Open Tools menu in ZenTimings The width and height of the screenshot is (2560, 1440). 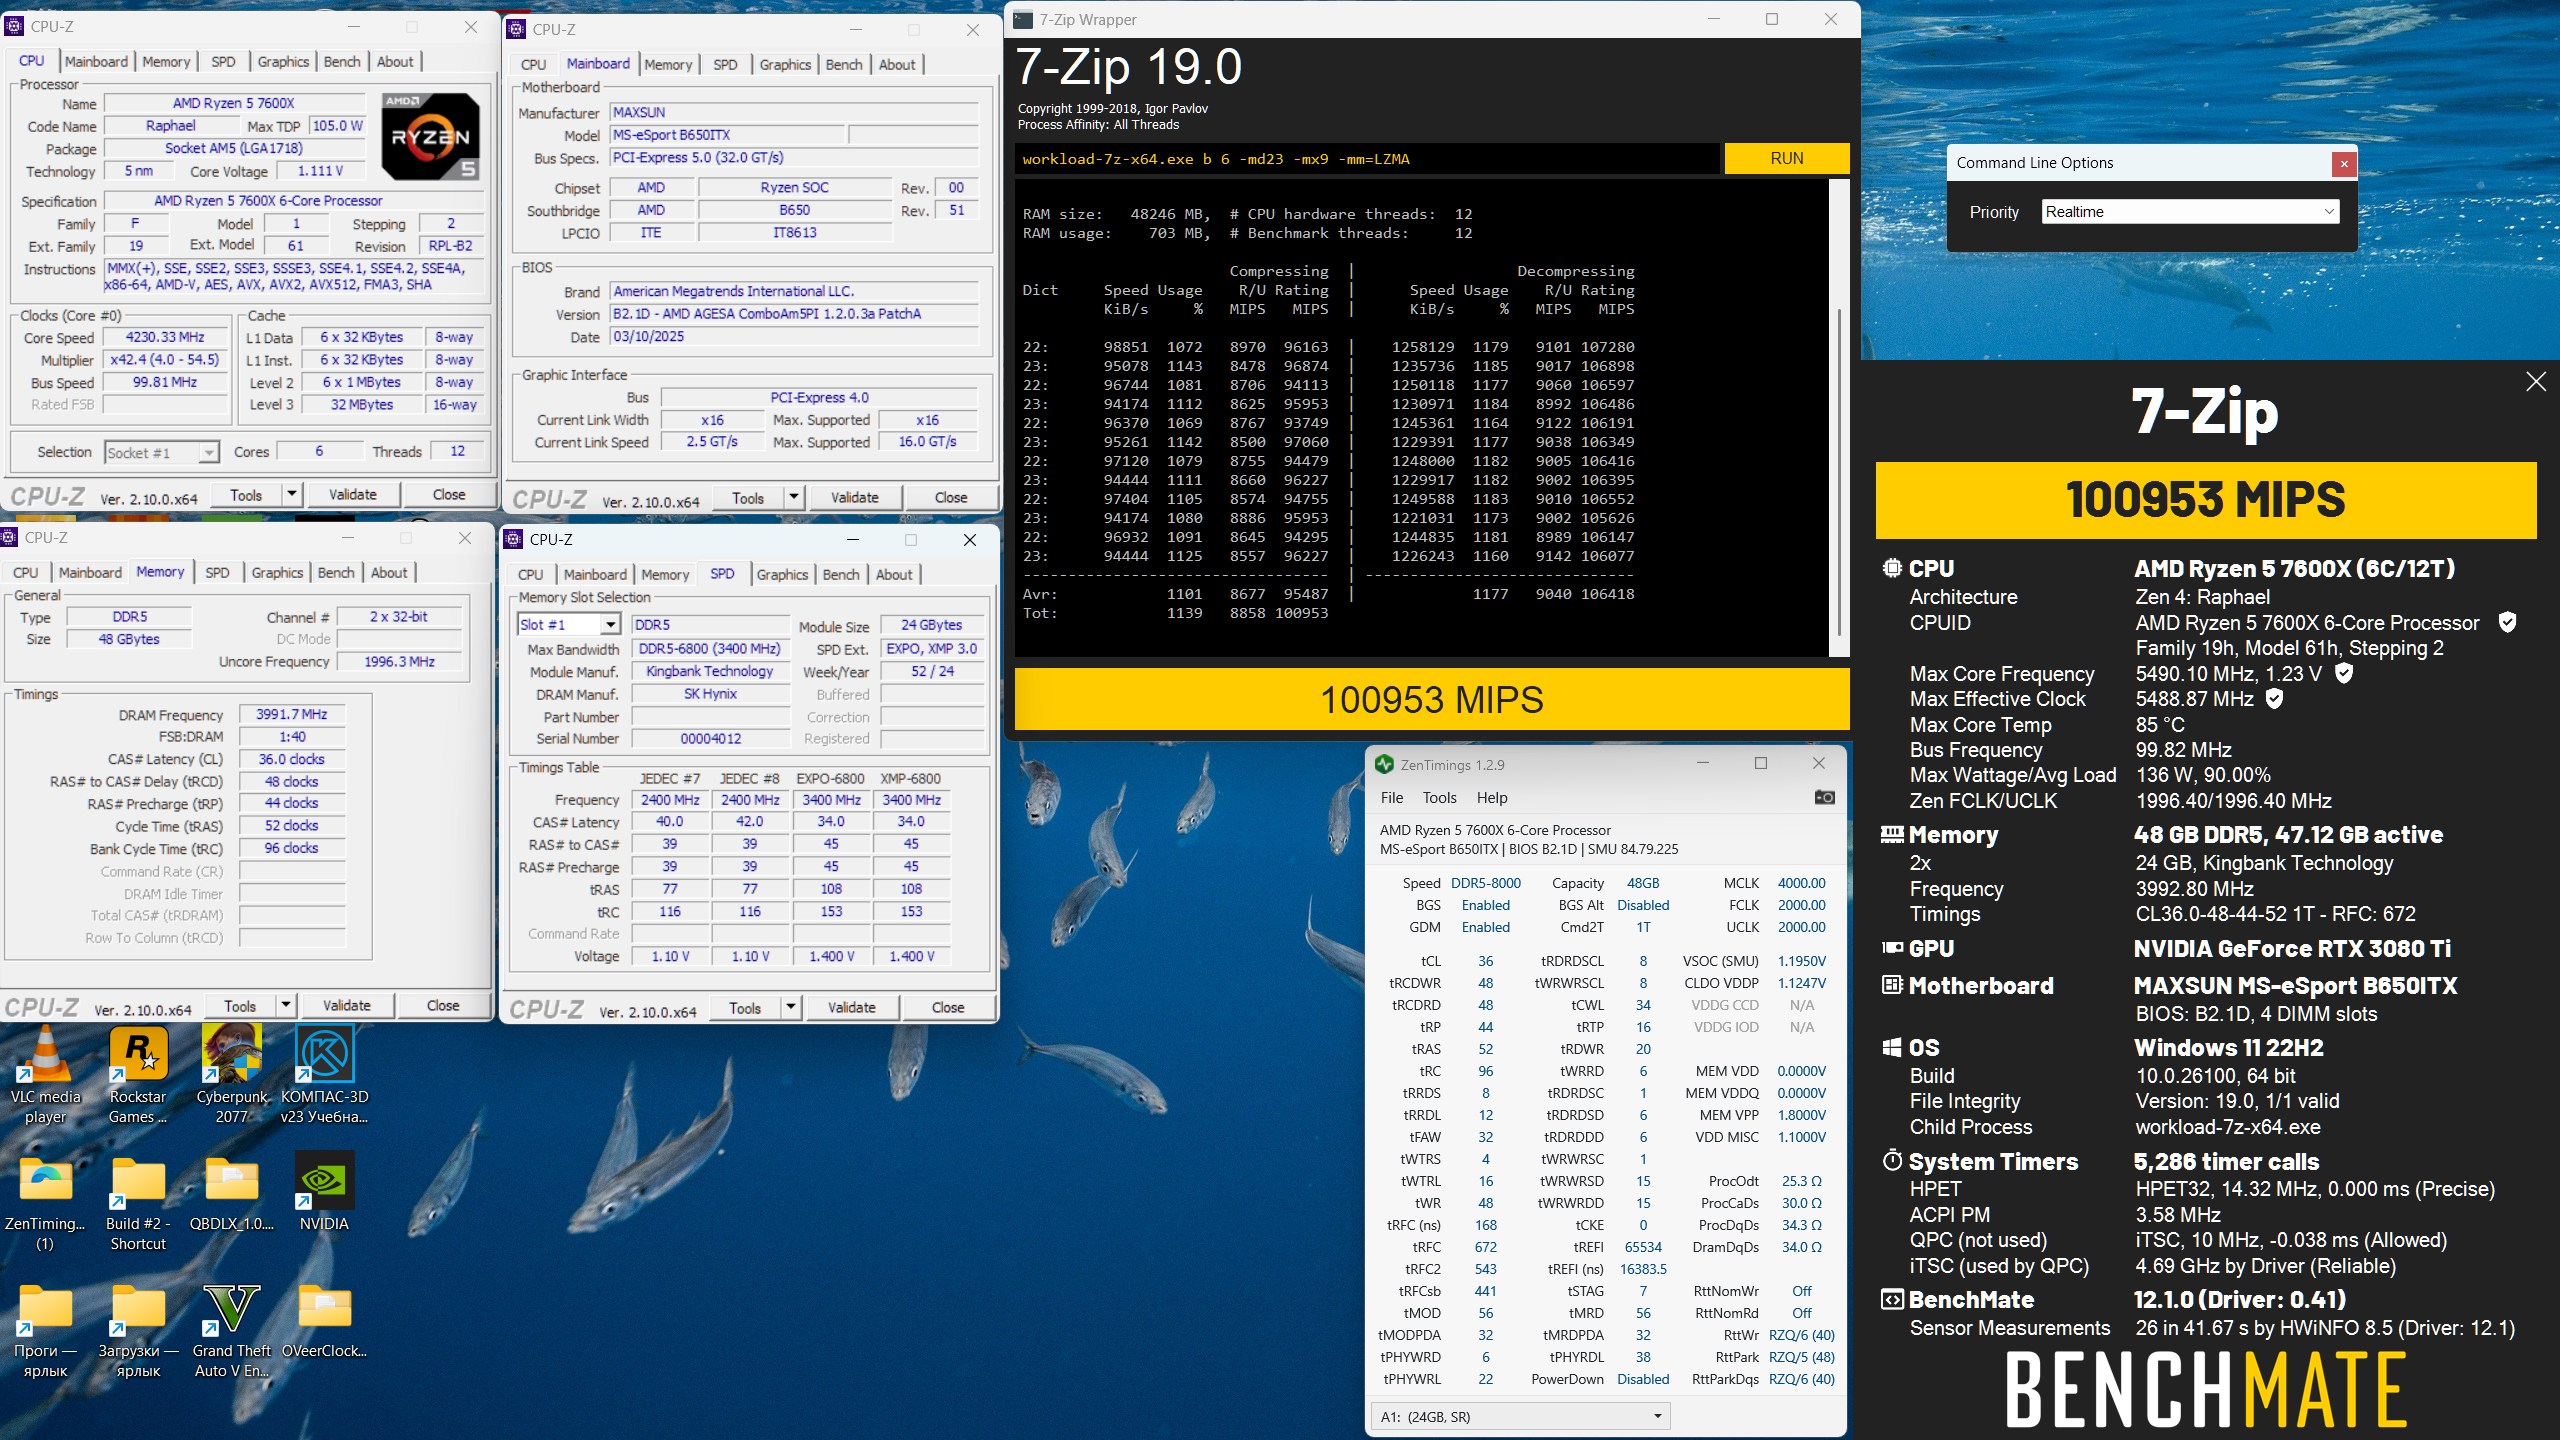(1439, 797)
